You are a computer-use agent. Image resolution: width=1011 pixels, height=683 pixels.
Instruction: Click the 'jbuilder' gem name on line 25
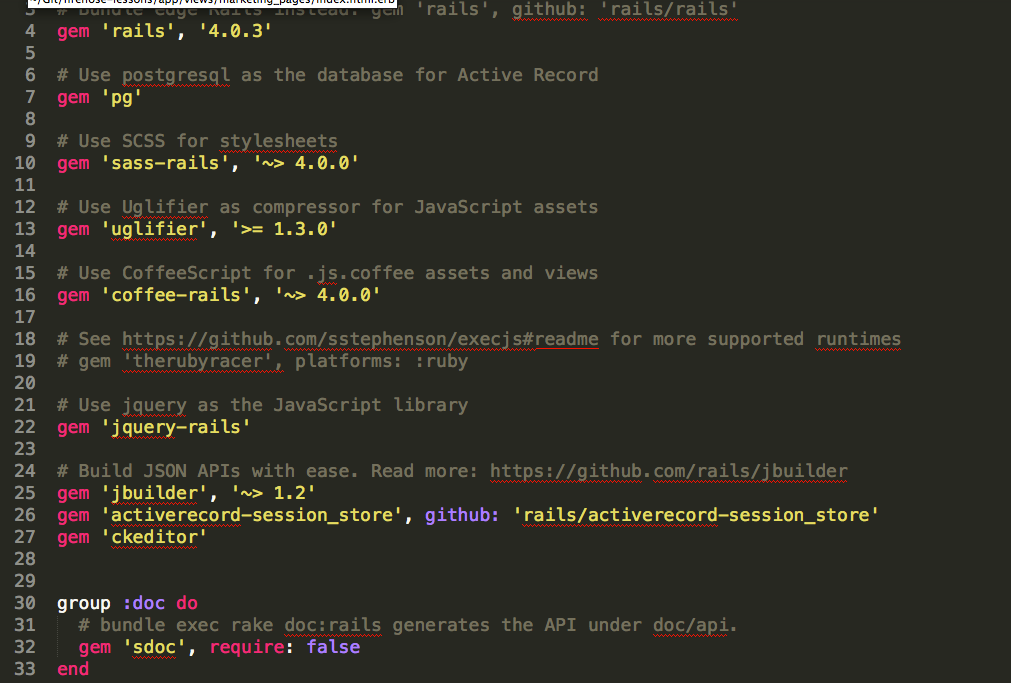[154, 493]
